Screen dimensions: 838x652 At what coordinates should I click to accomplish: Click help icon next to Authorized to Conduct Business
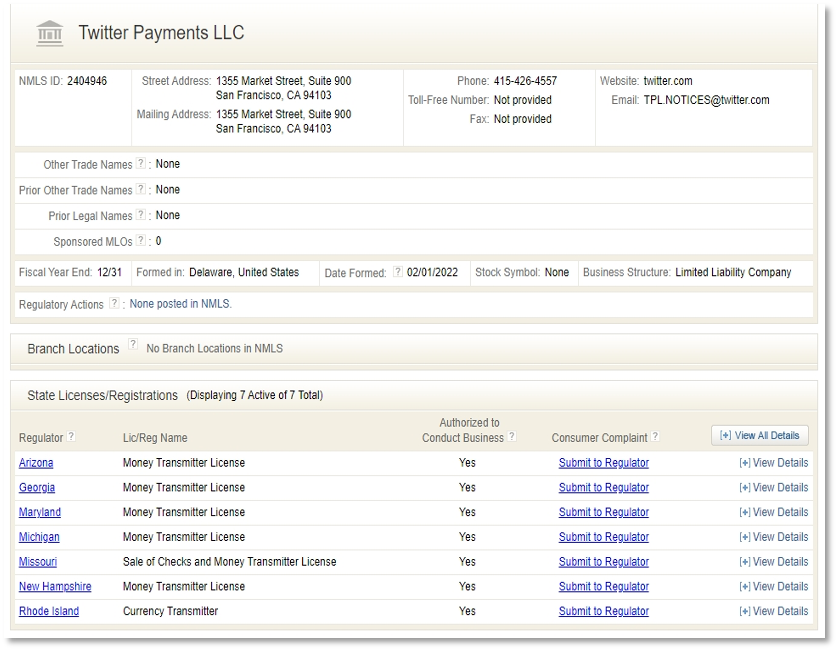512,437
